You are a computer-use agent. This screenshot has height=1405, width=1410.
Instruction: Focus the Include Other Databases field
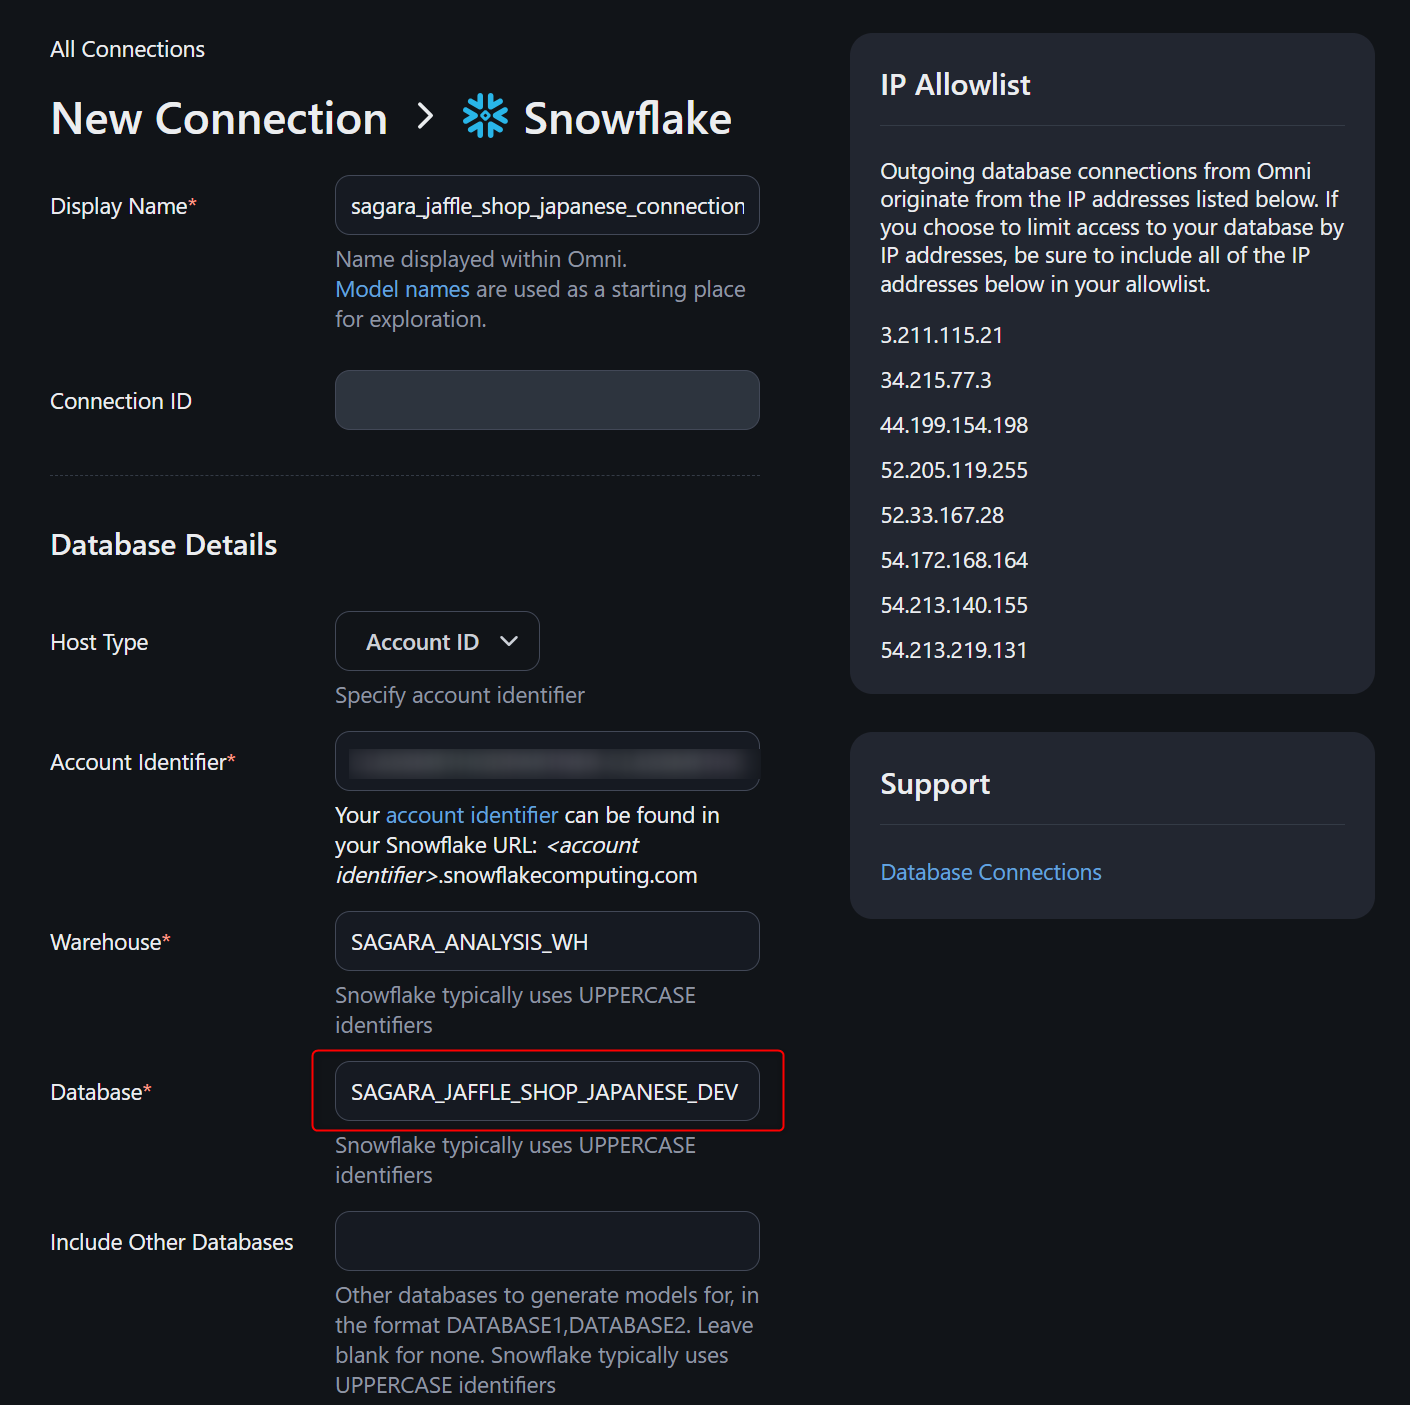547,1242
